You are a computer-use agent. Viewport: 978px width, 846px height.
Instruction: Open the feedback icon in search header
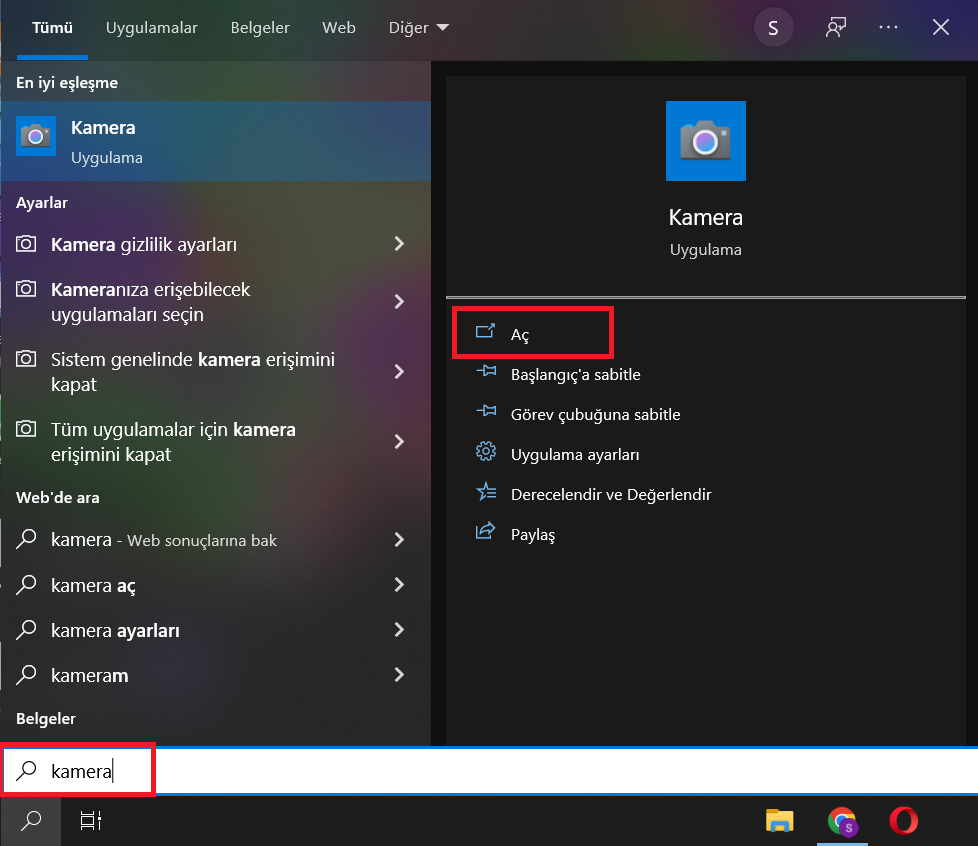pos(835,28)
